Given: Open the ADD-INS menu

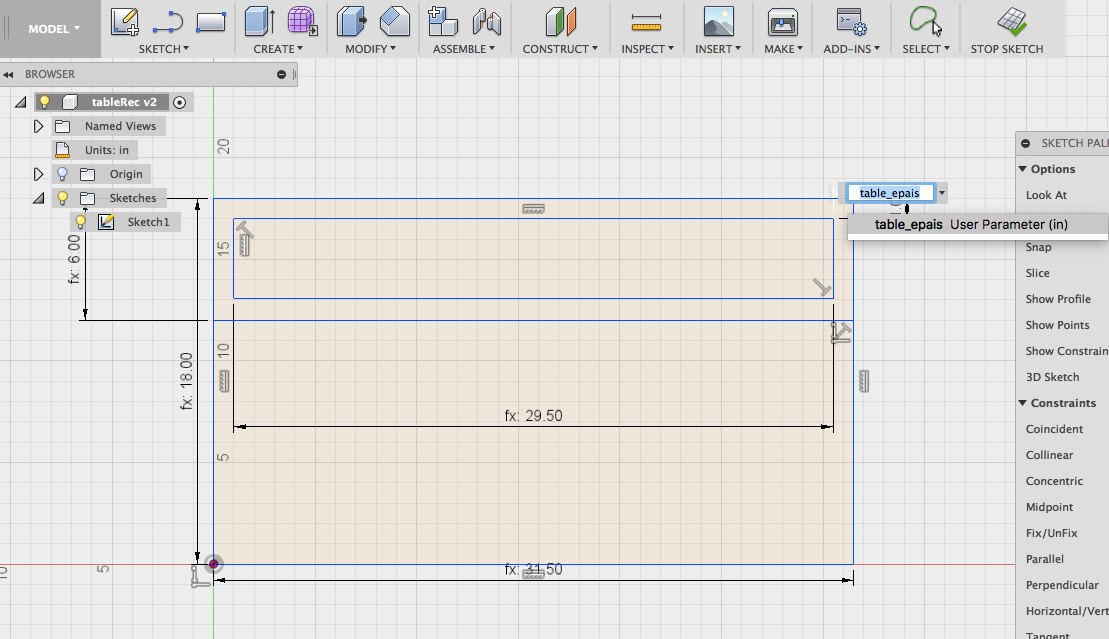Looking at the screenshot, I should pyautogui.click(x=852, y=49).
